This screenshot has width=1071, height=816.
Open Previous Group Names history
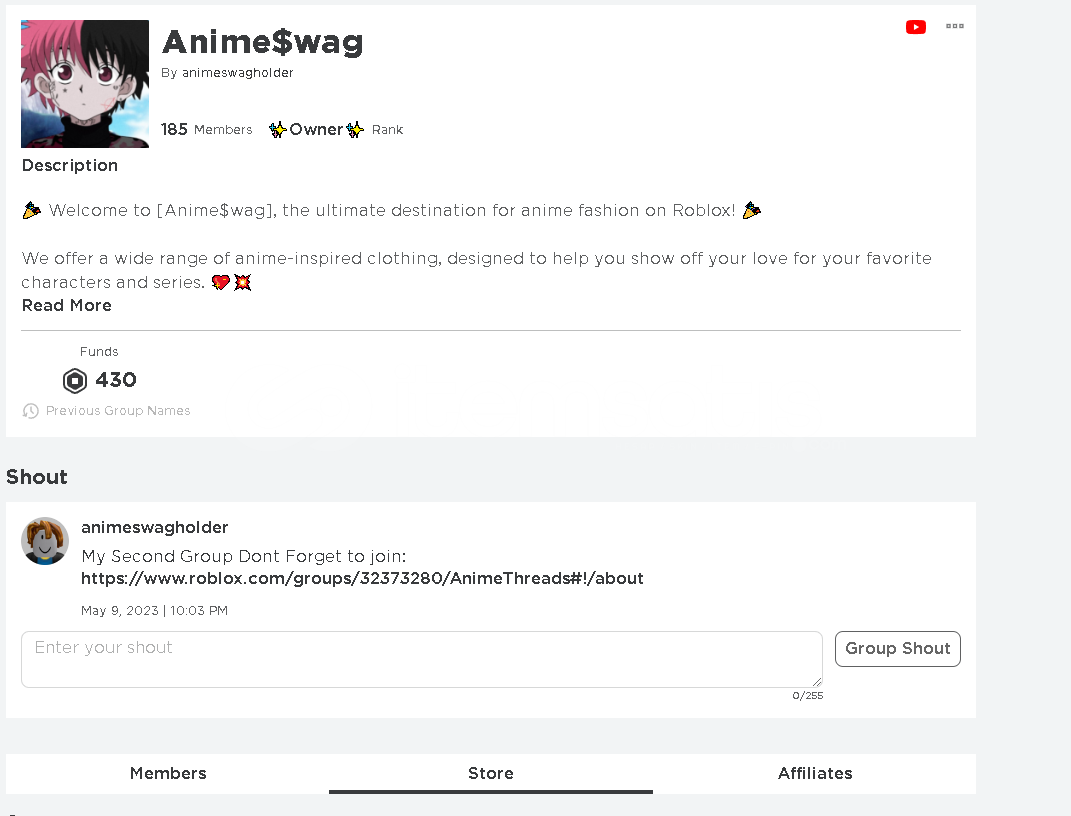point(117,410)
